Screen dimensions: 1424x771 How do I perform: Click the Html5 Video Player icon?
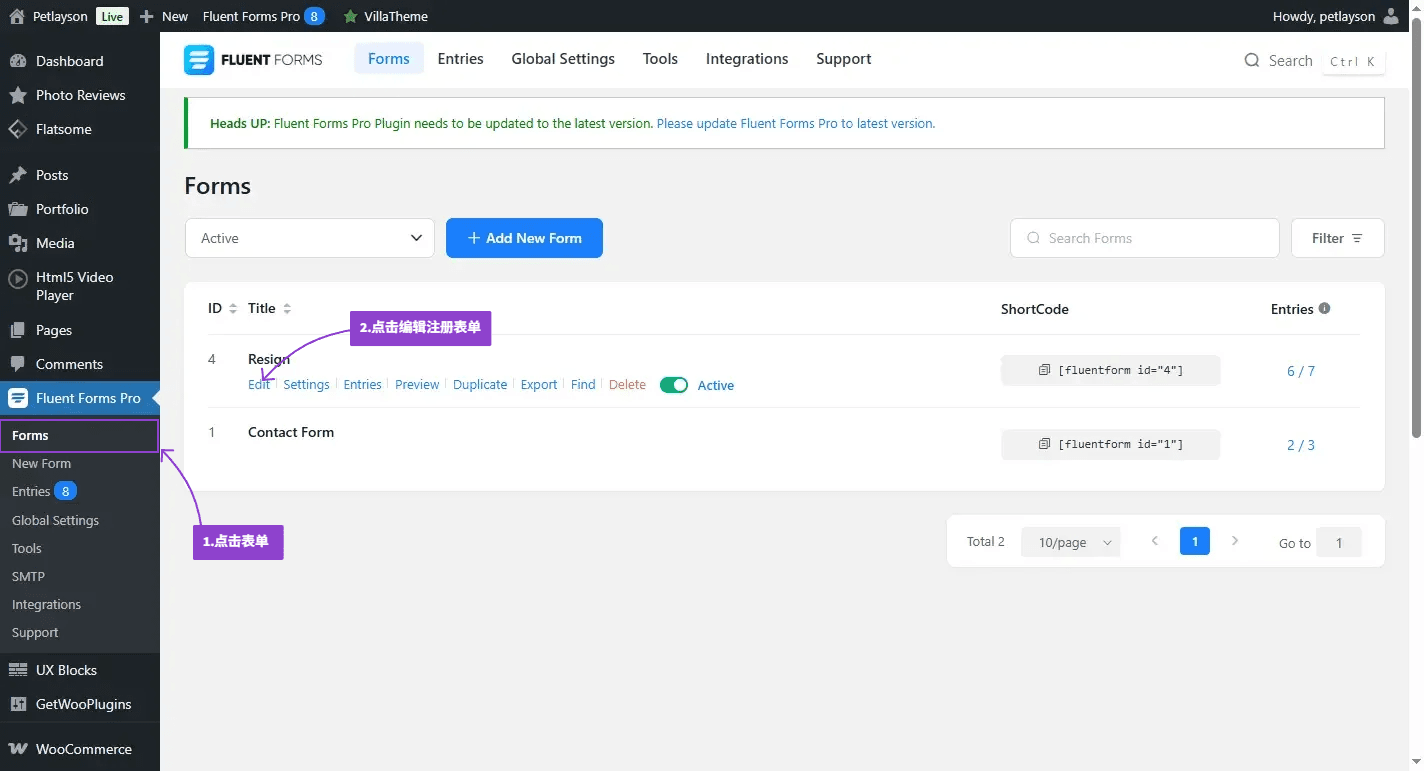tap(18, 279)
